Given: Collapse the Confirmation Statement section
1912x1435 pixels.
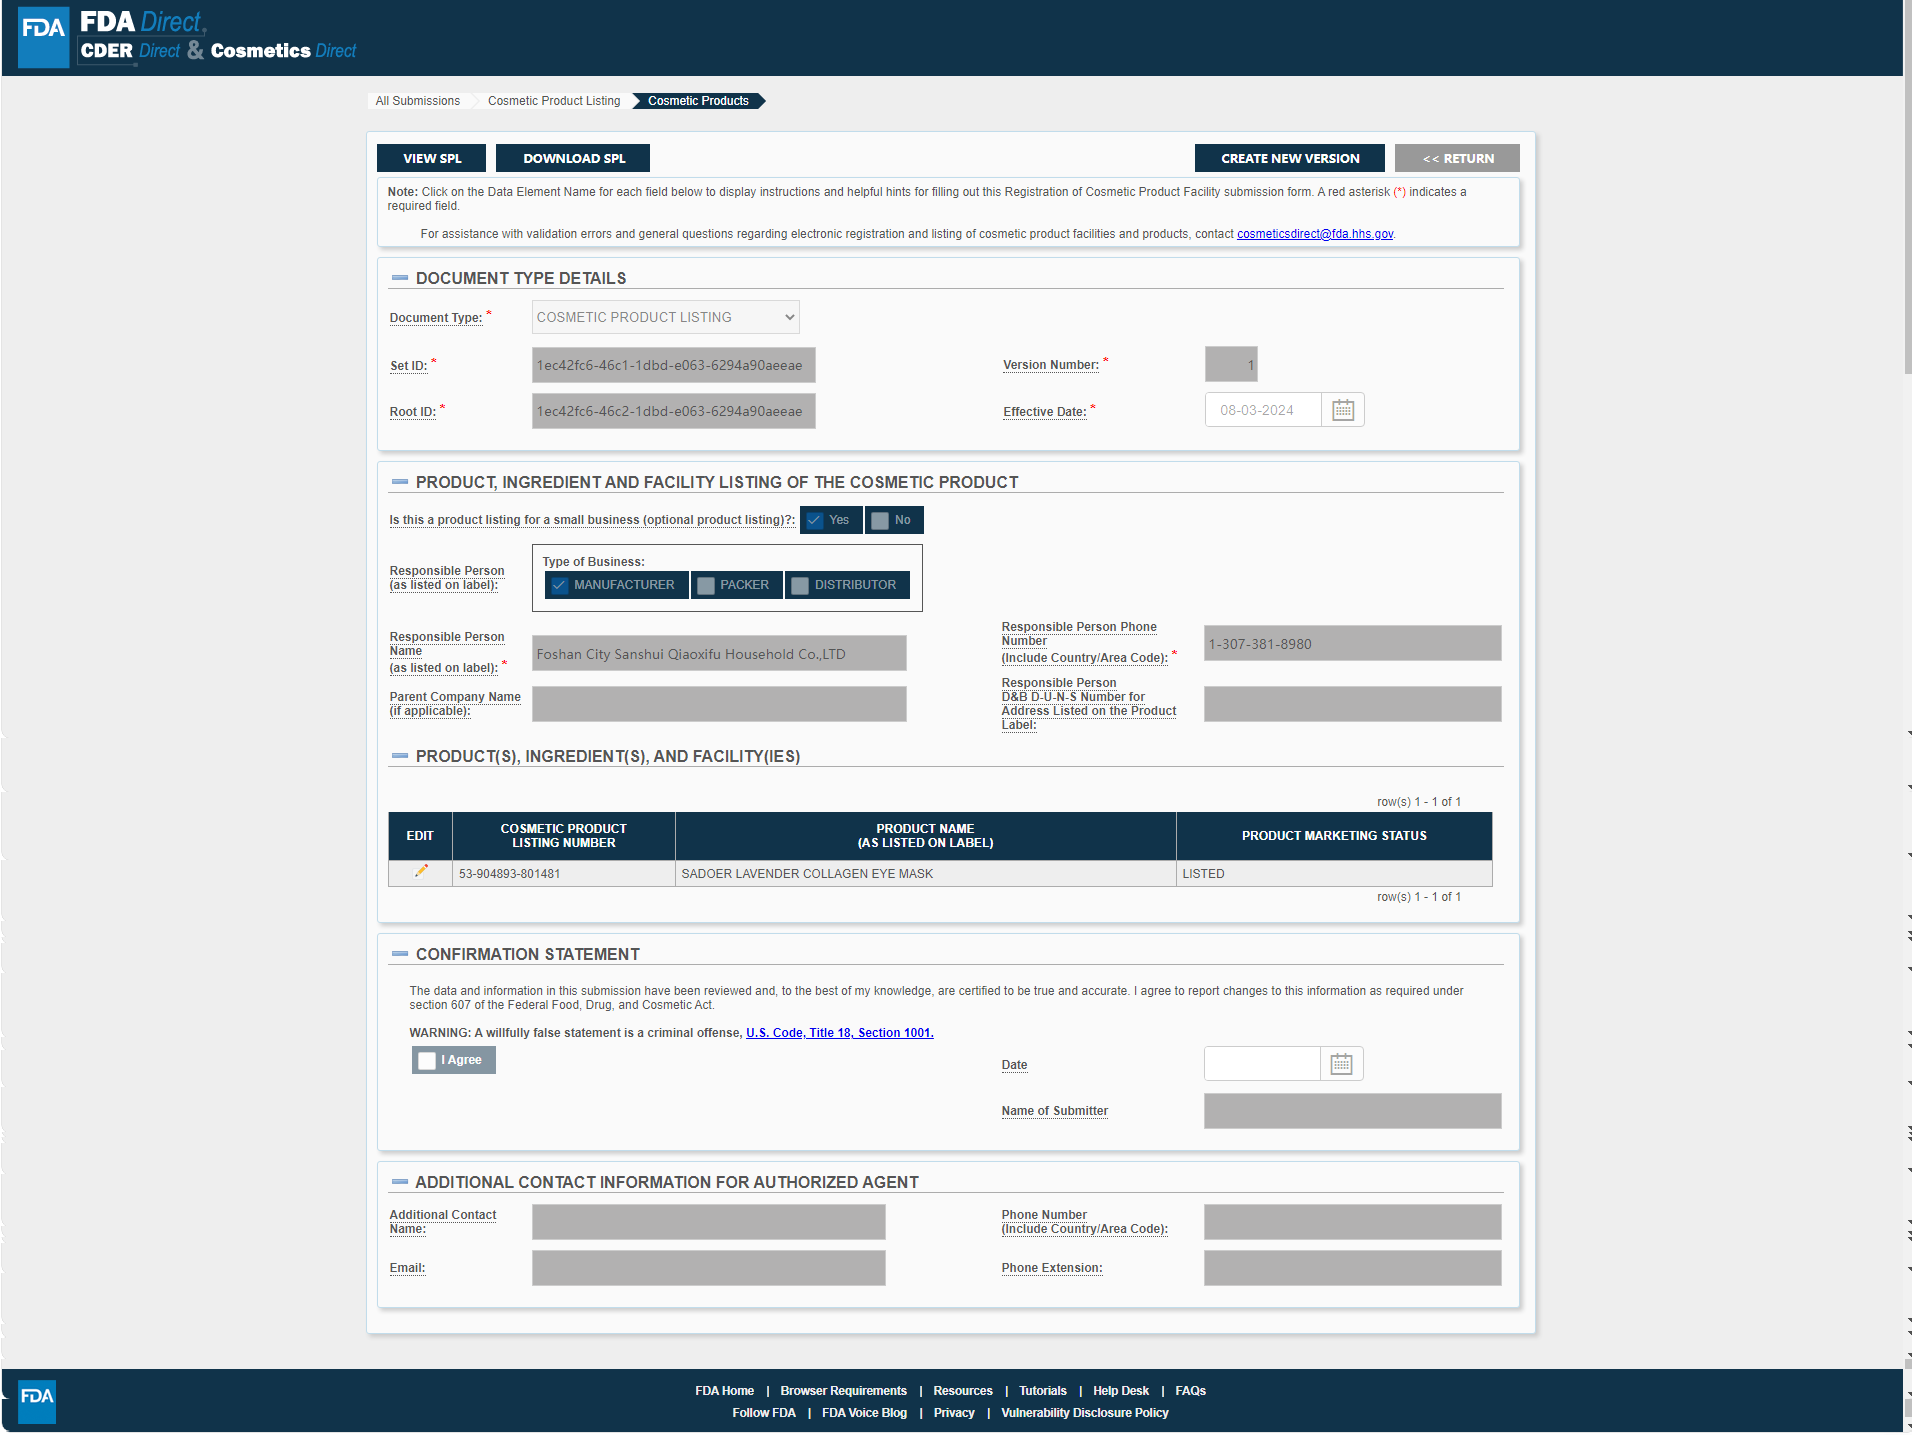Looking at the screenshot, I should click(x=400, y=955).
